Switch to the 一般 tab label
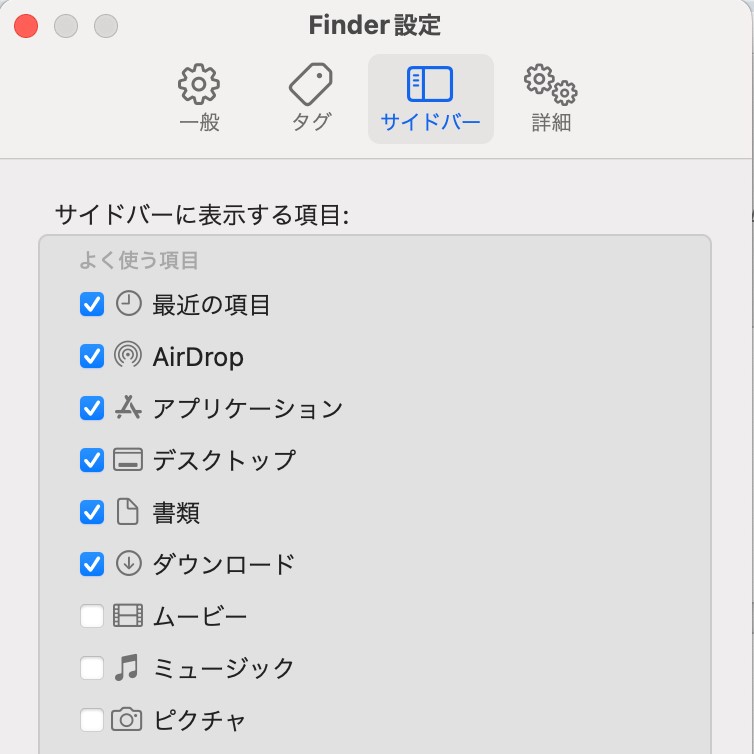The width and height of the screenshot is (754, 754). [x=199, y=122]
